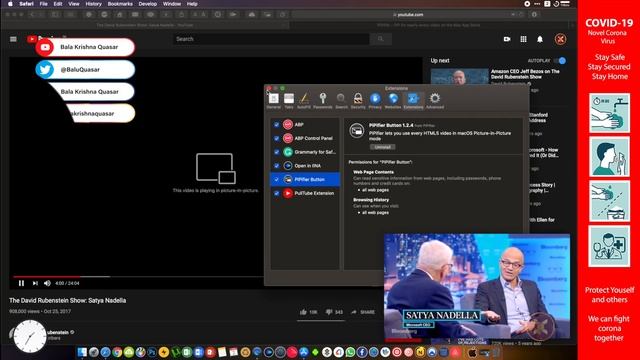This screenshot has width=640, height=360.
Task: Open Facebook icon in the Dock
Action: coord(362,352)
